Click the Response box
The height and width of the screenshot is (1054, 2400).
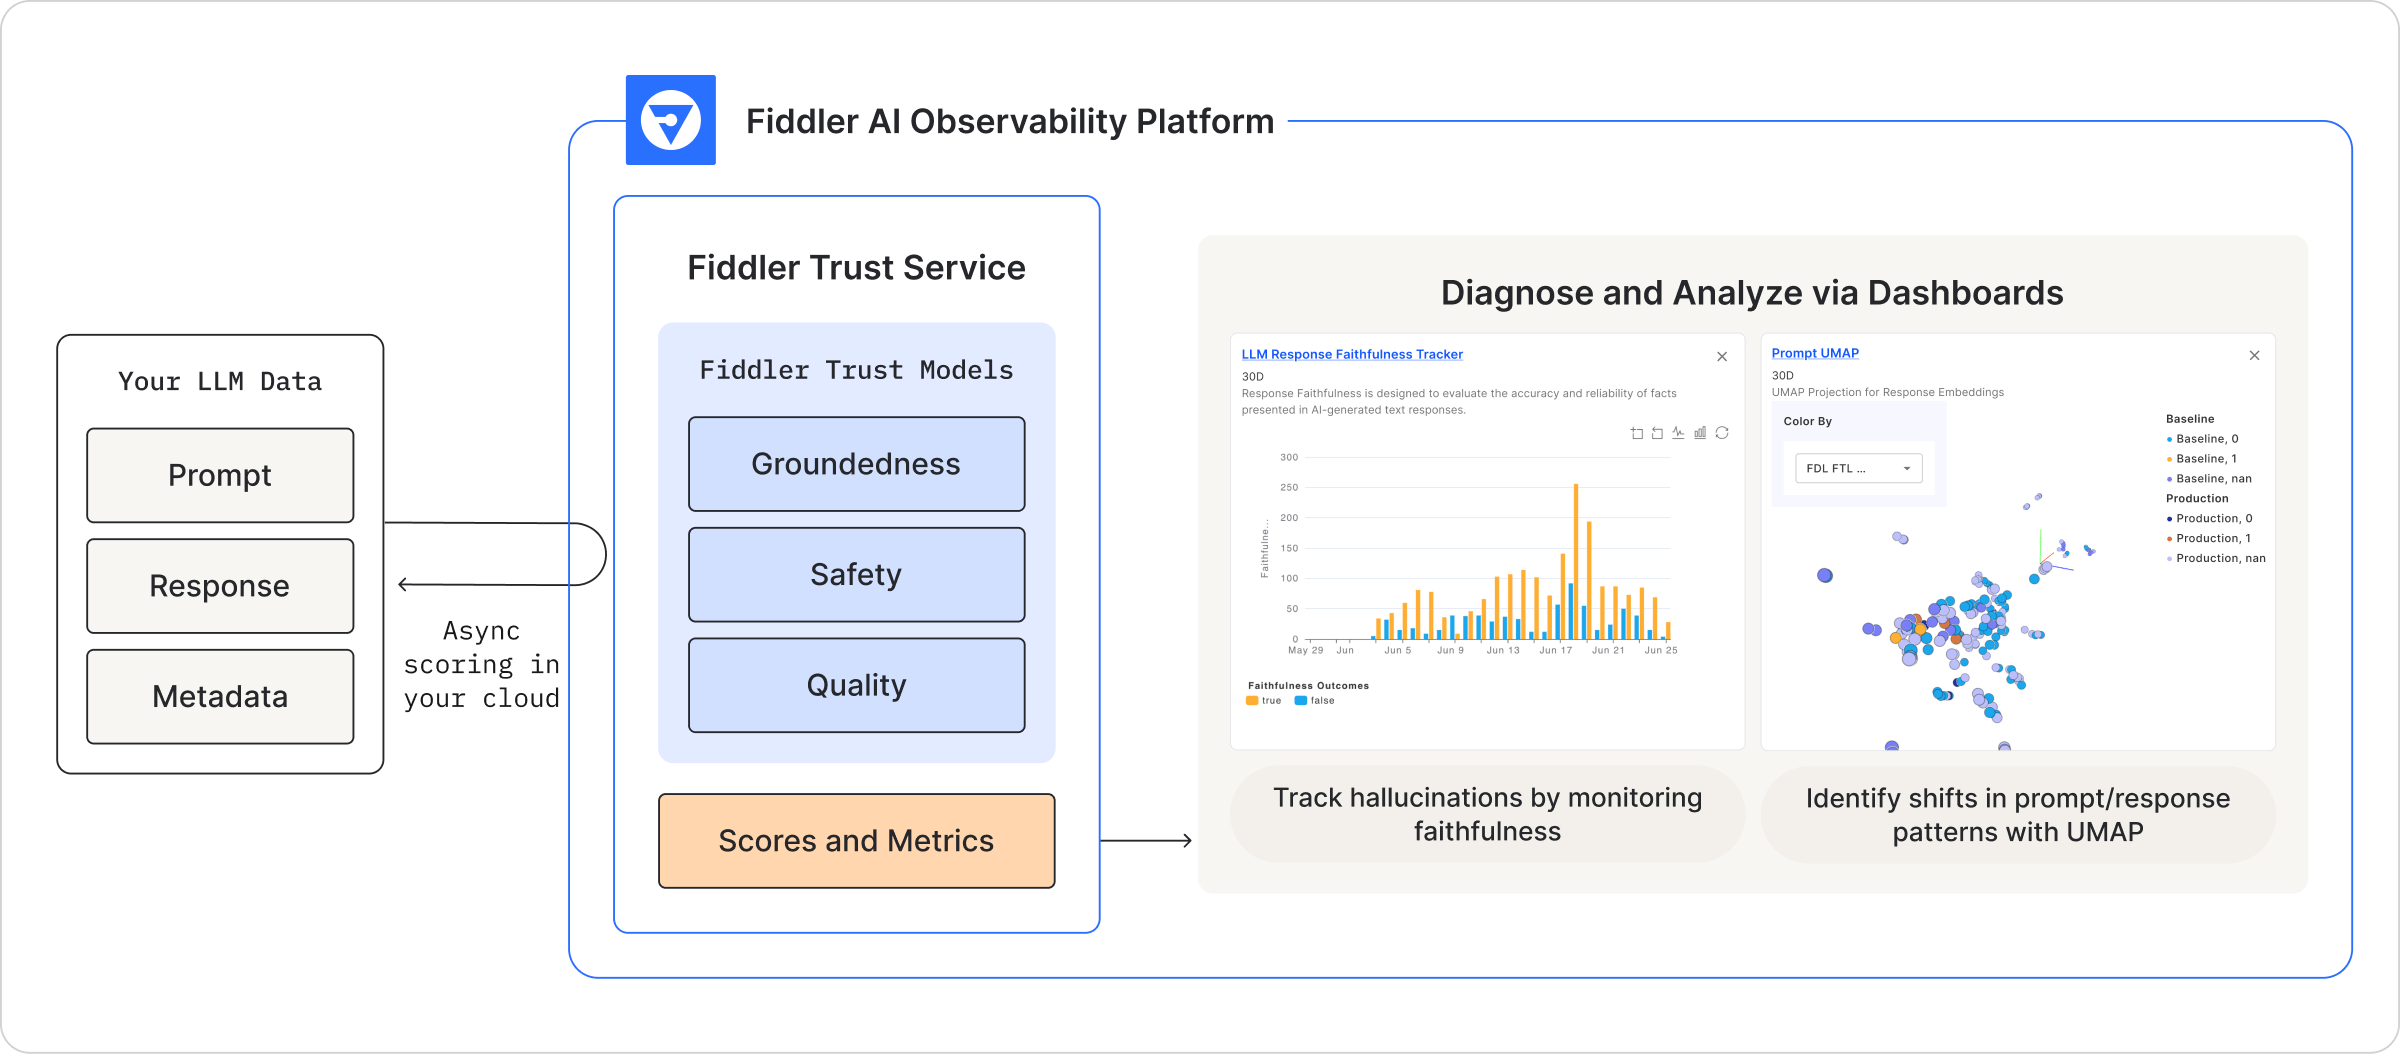coord(220,586)
